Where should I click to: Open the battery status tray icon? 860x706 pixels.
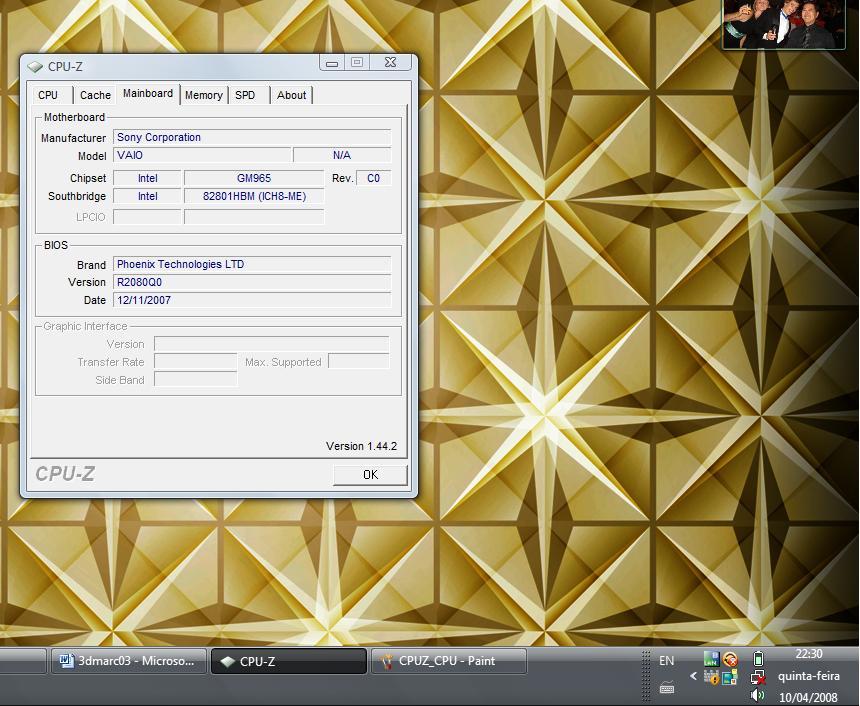[x=759, y=658]
